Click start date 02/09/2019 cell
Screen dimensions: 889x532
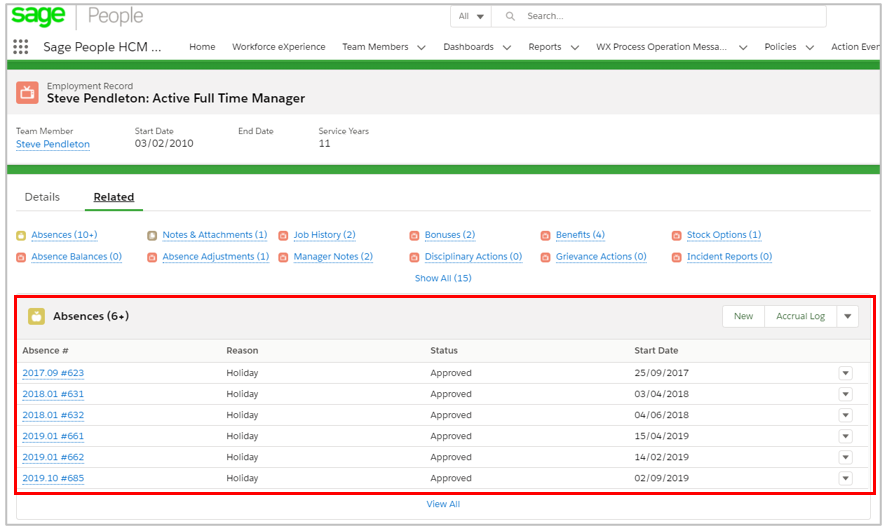pyautogui.click(x=661, y=478)
